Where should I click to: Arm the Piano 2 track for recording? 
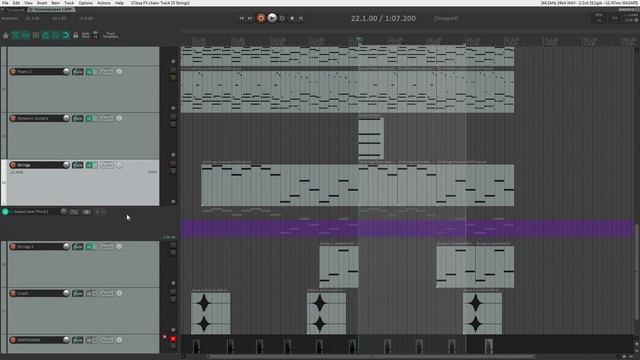(x=13, y=71)
